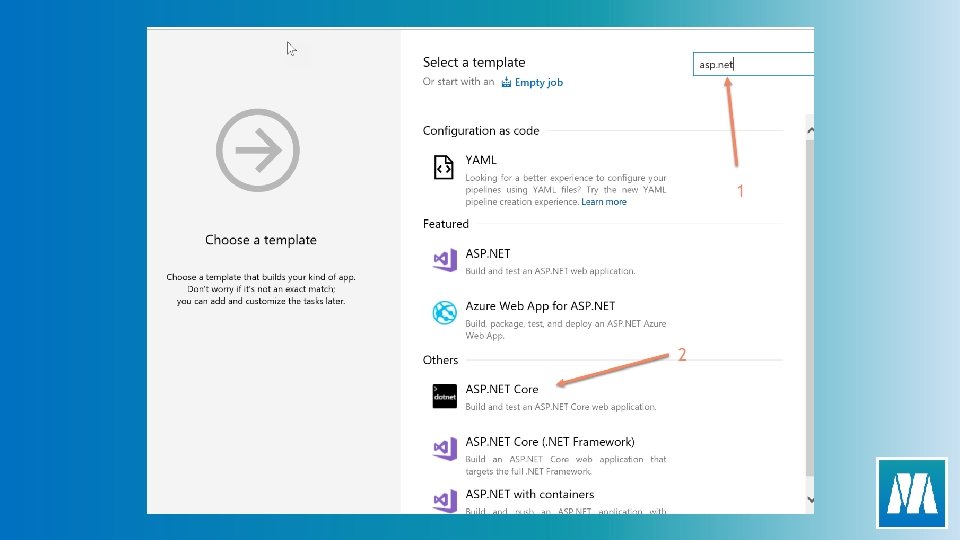Select the ASP.NET featured template
The width and height of the screenshot is (960, 540).
point(487,253)
